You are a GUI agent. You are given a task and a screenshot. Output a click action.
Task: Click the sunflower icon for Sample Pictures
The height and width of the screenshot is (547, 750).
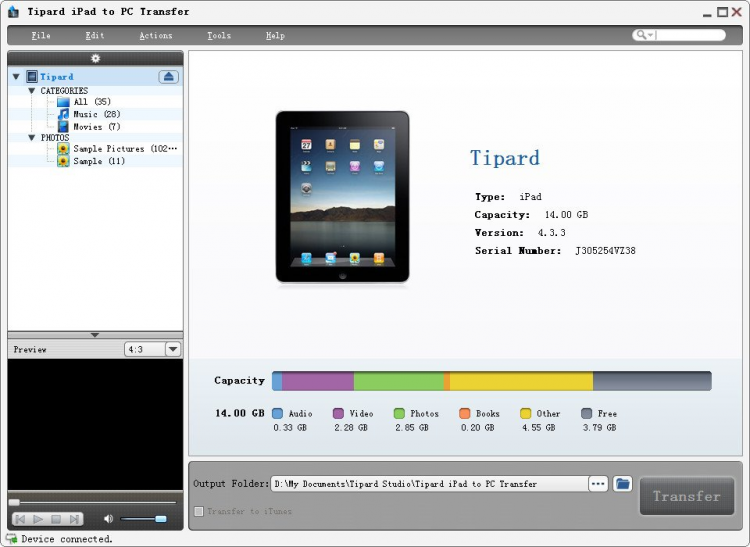[63, 149]
